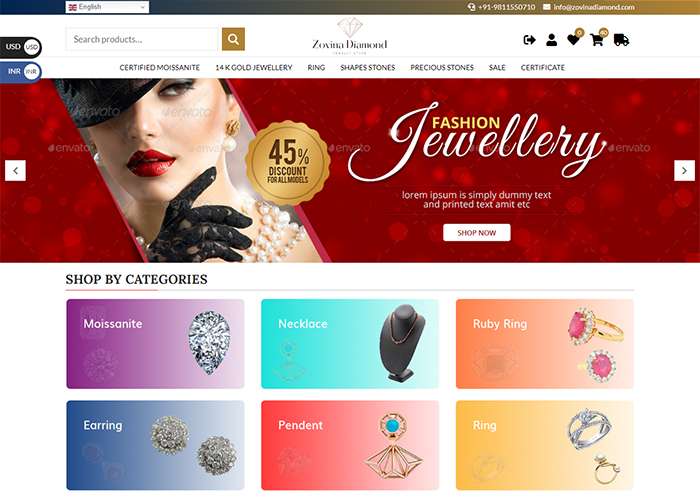Viewport: 700px width, 500px height.
Task: Open the English language dropdown
Action: click(x=107, y=7)
